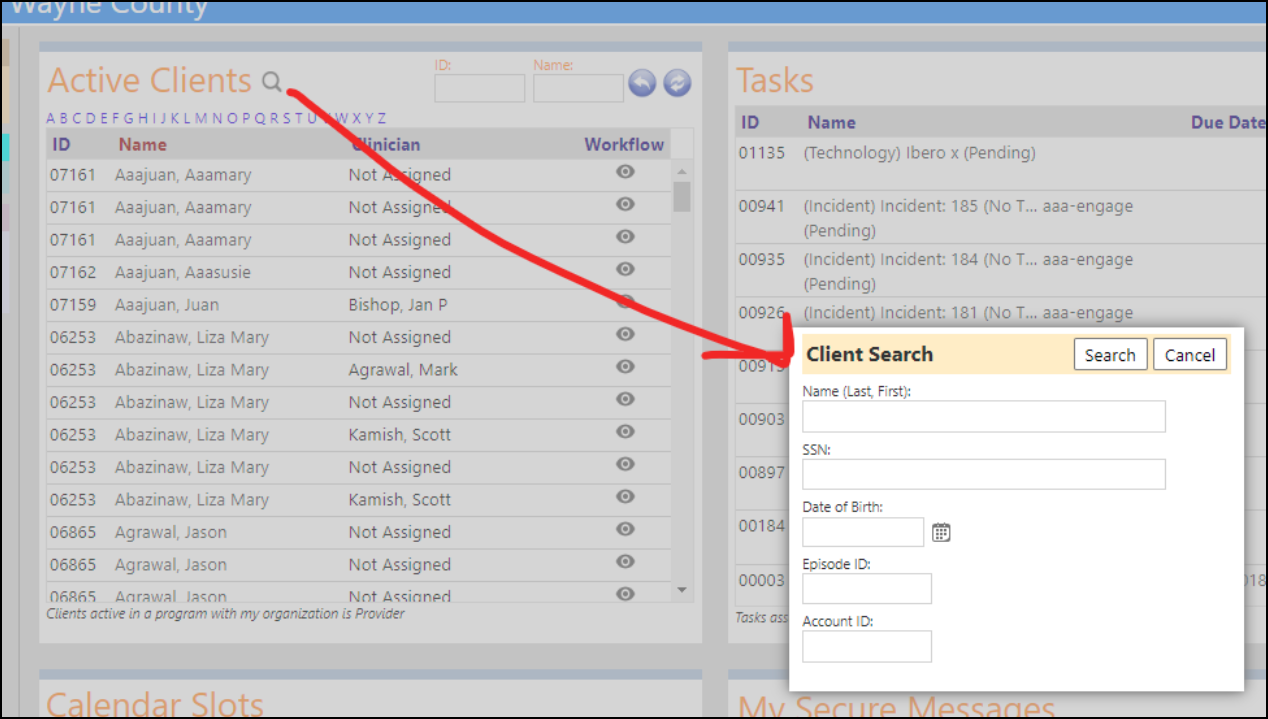Viewport: 1268px width, 719px height.
Task: Sort Tasks by Due Date column header
Action: coord(1227,122)
